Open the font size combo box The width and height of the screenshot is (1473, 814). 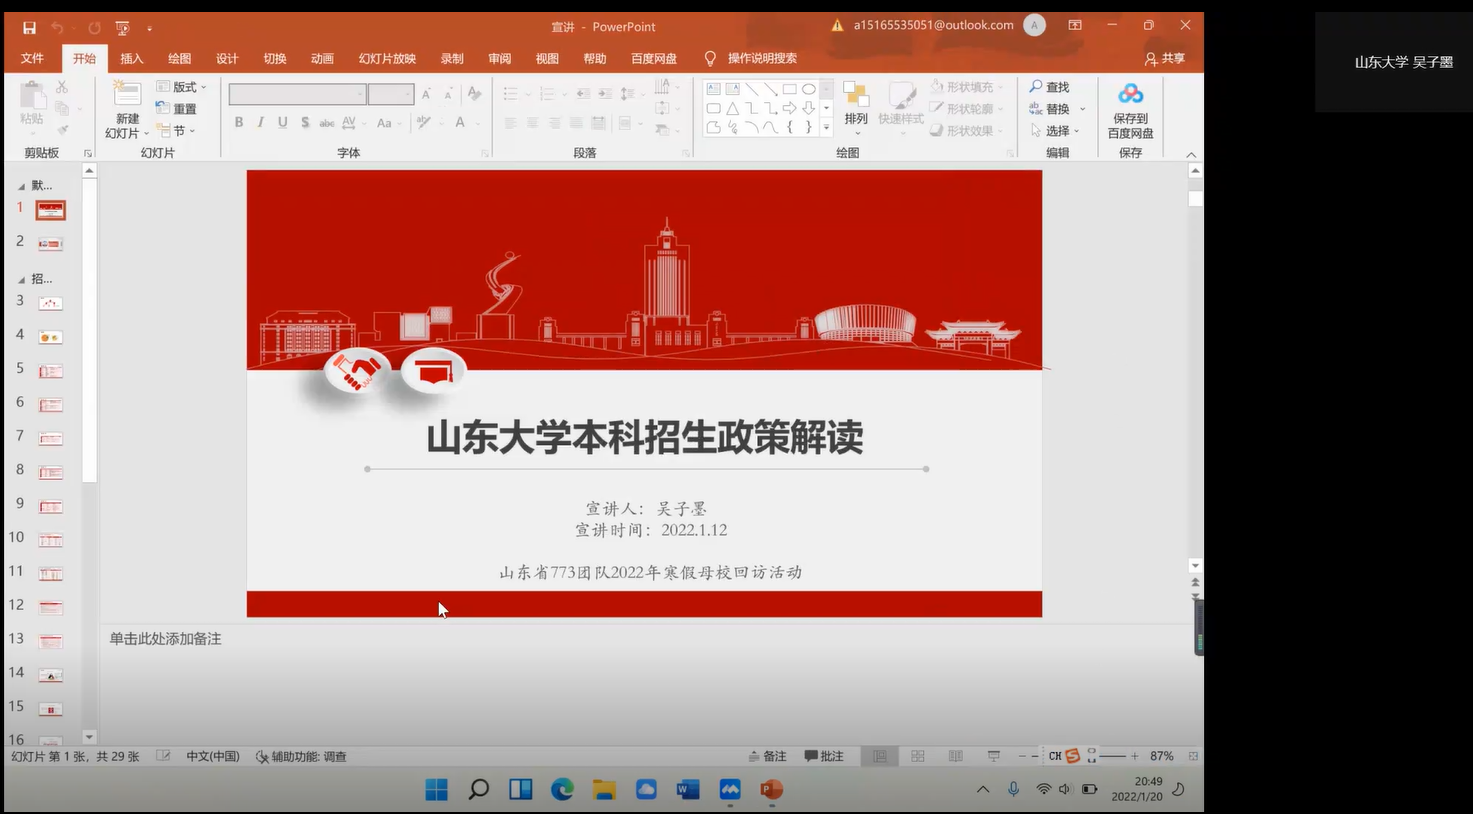390,94
